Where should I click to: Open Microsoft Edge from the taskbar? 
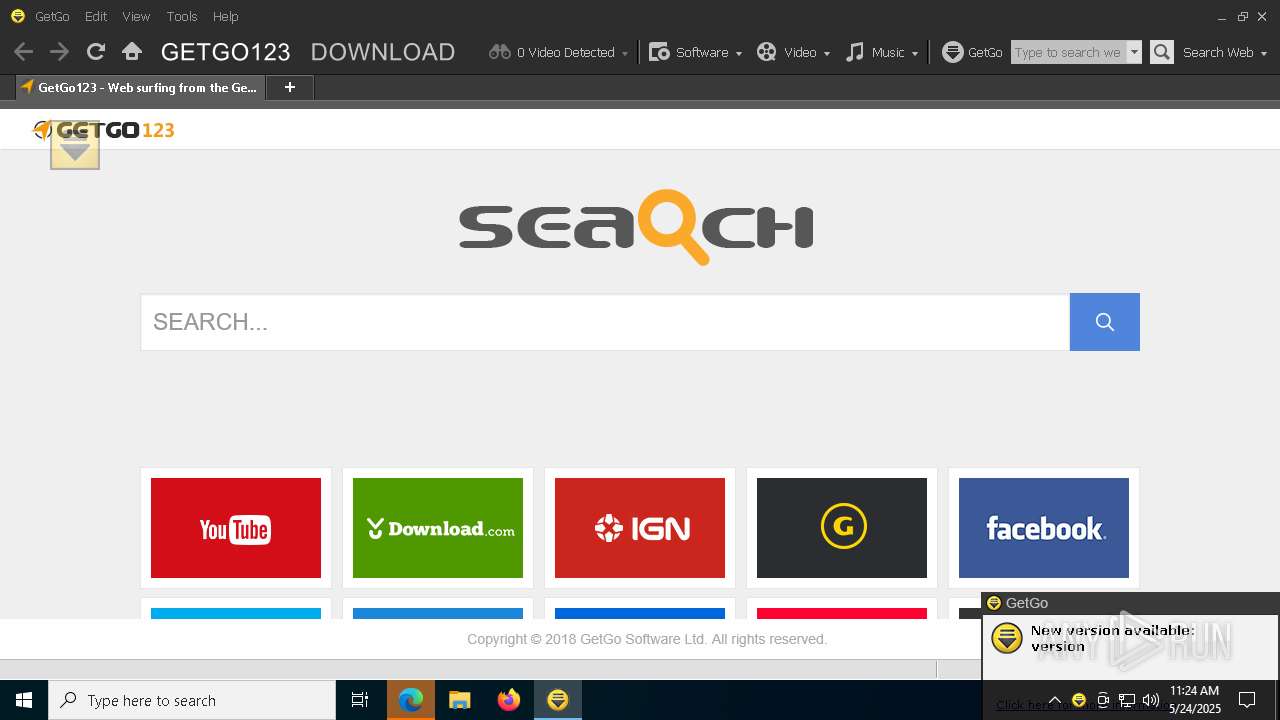(411, 700)
